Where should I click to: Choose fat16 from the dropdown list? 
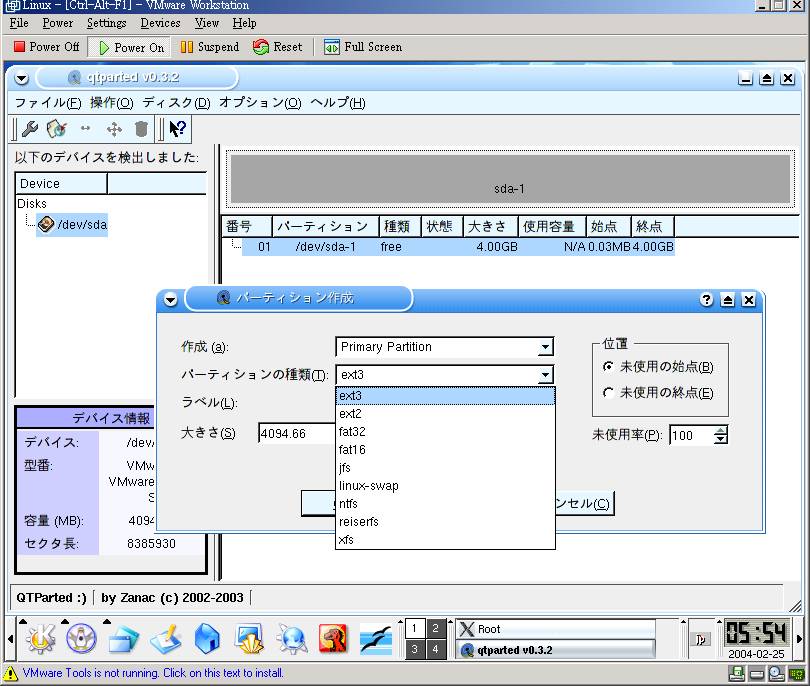[x=445, y=449]
